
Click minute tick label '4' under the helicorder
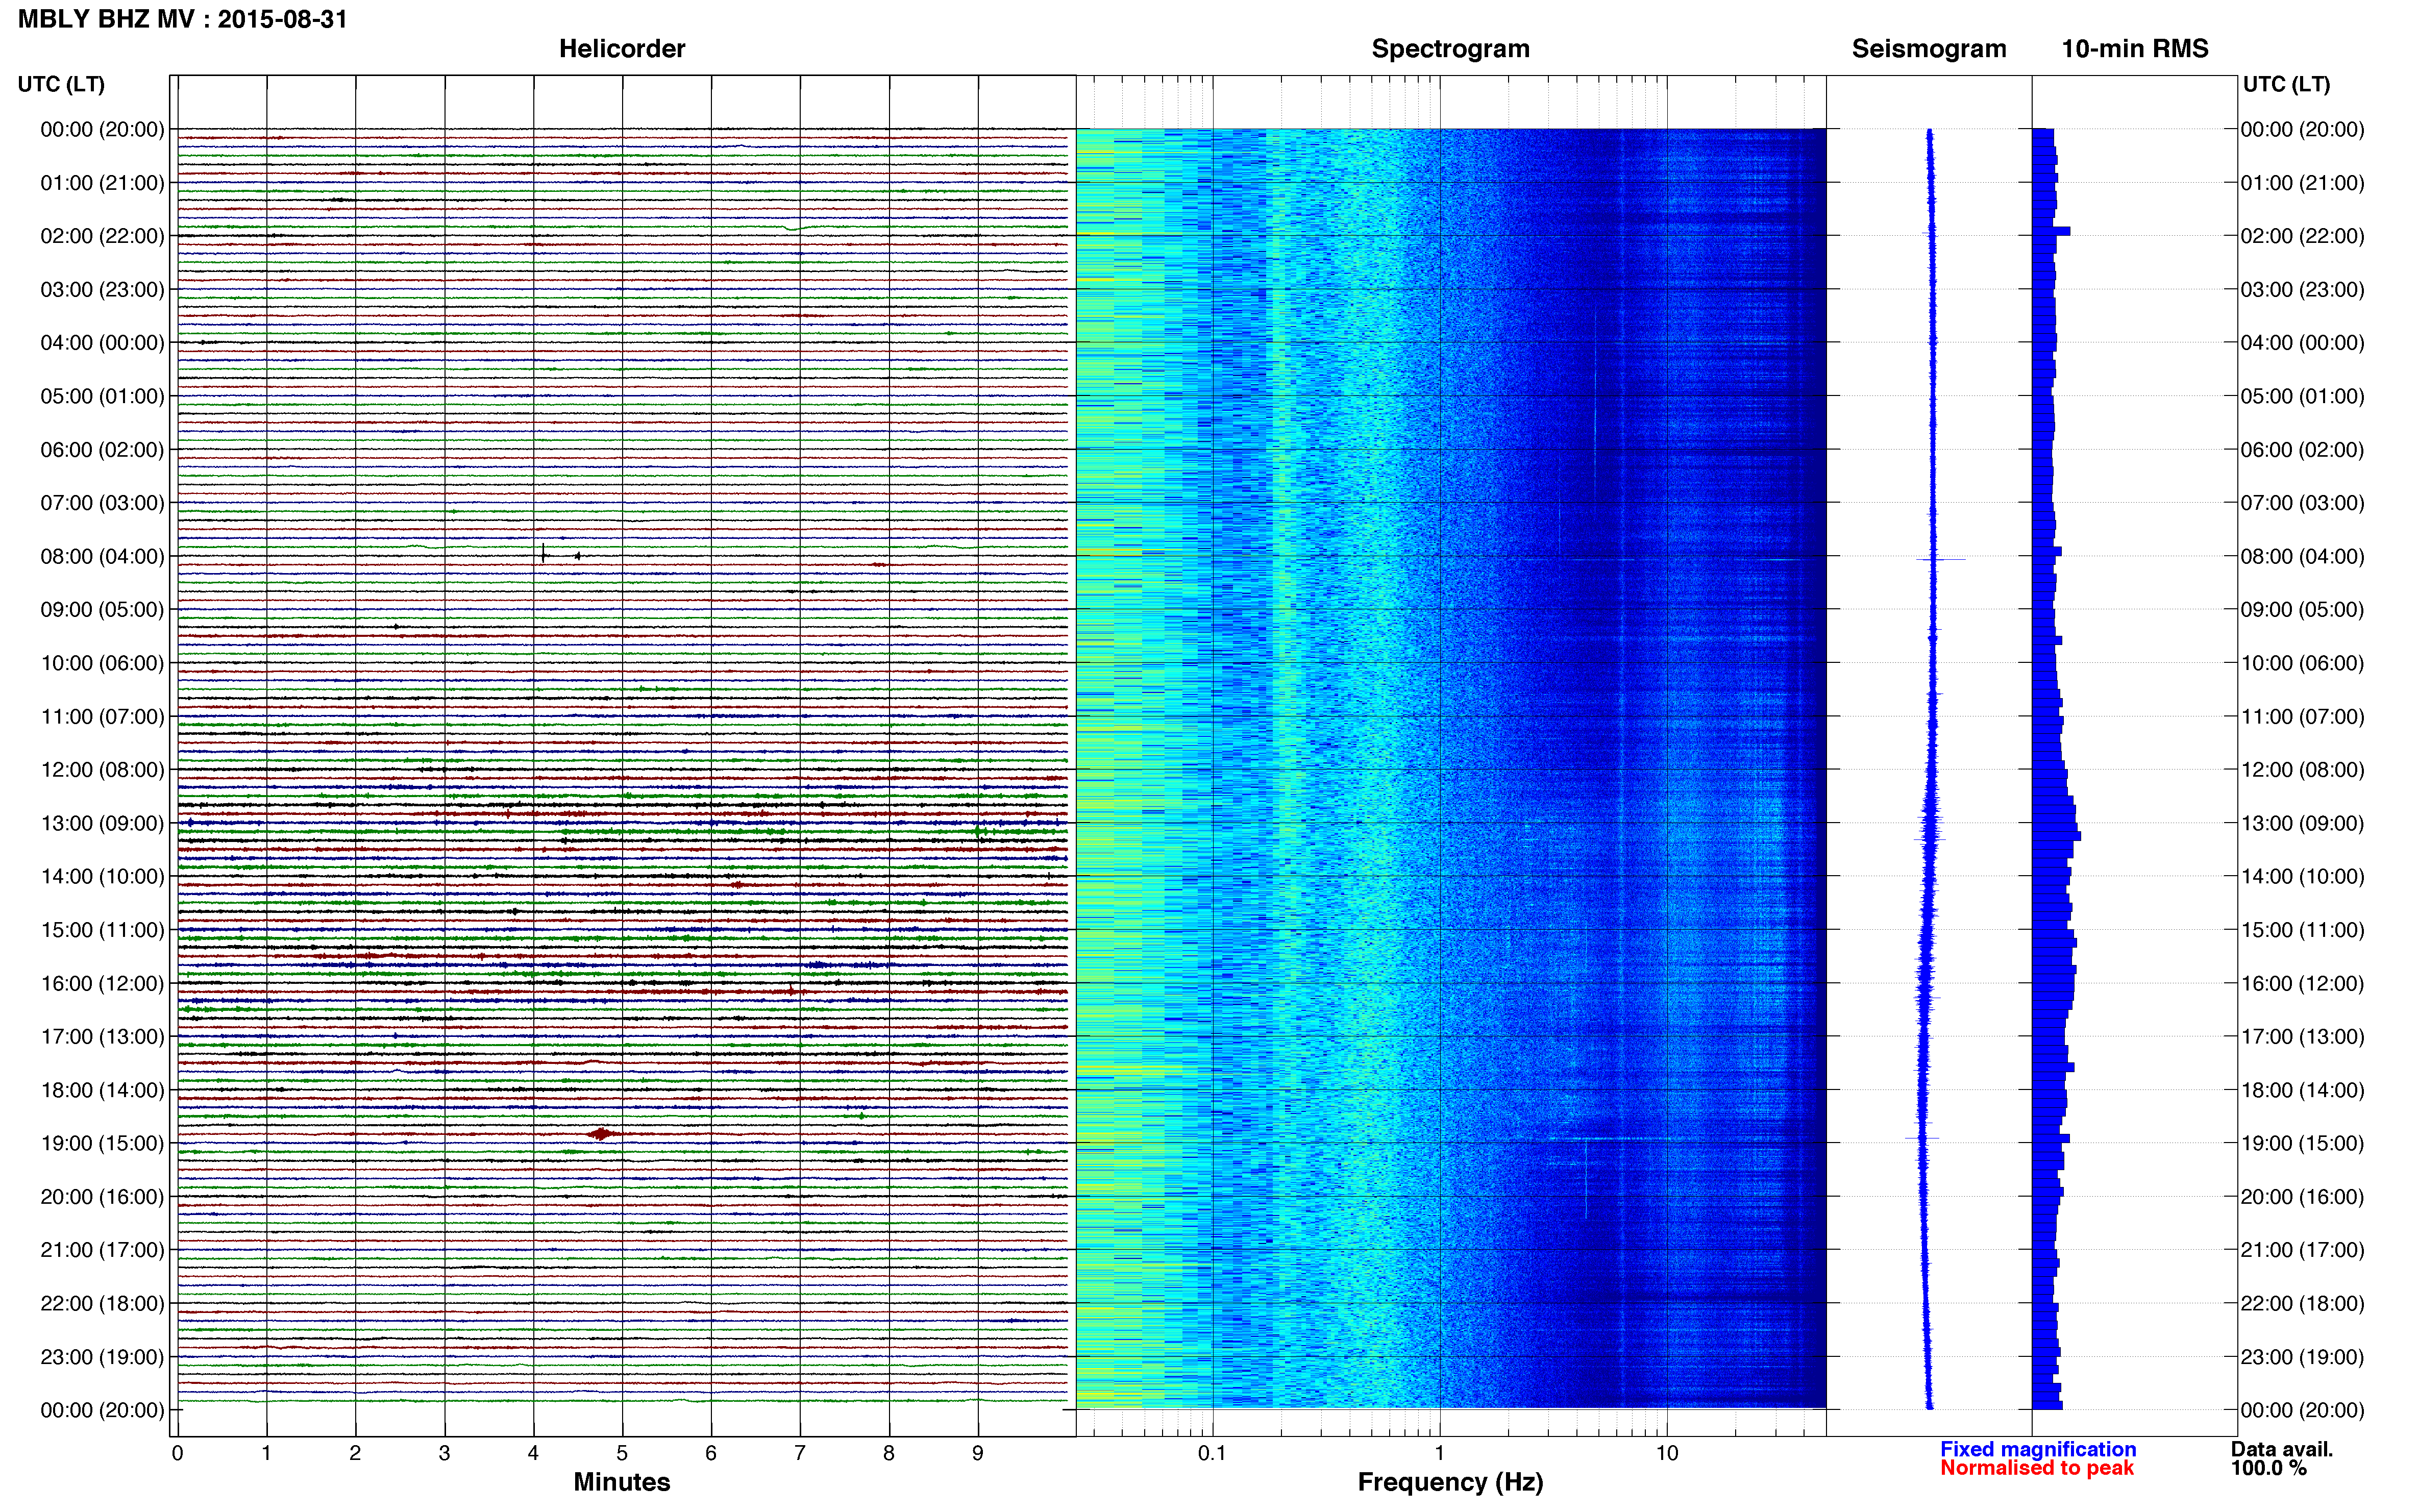pos(533,1453)
